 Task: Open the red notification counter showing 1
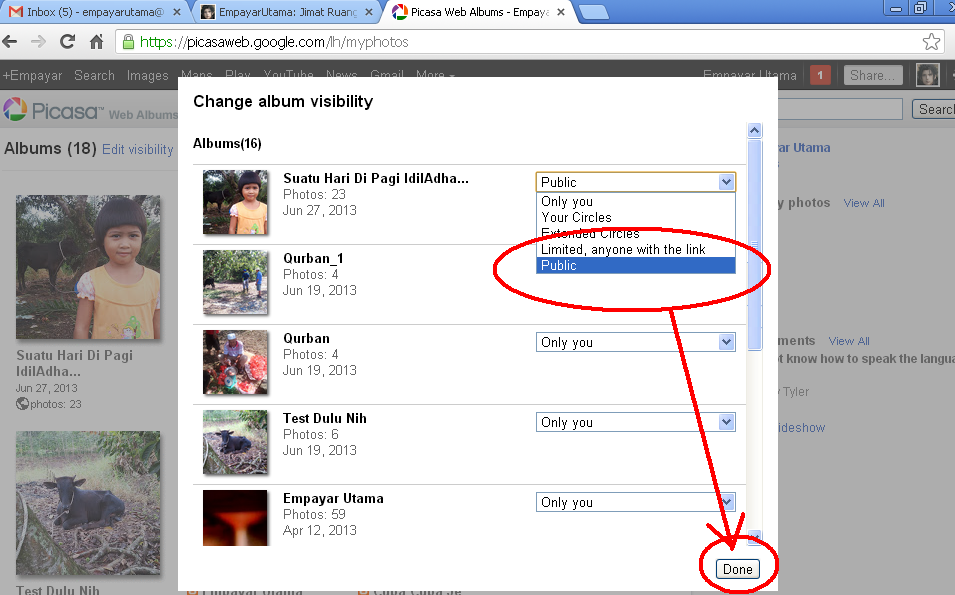click(x=820, y=76)
